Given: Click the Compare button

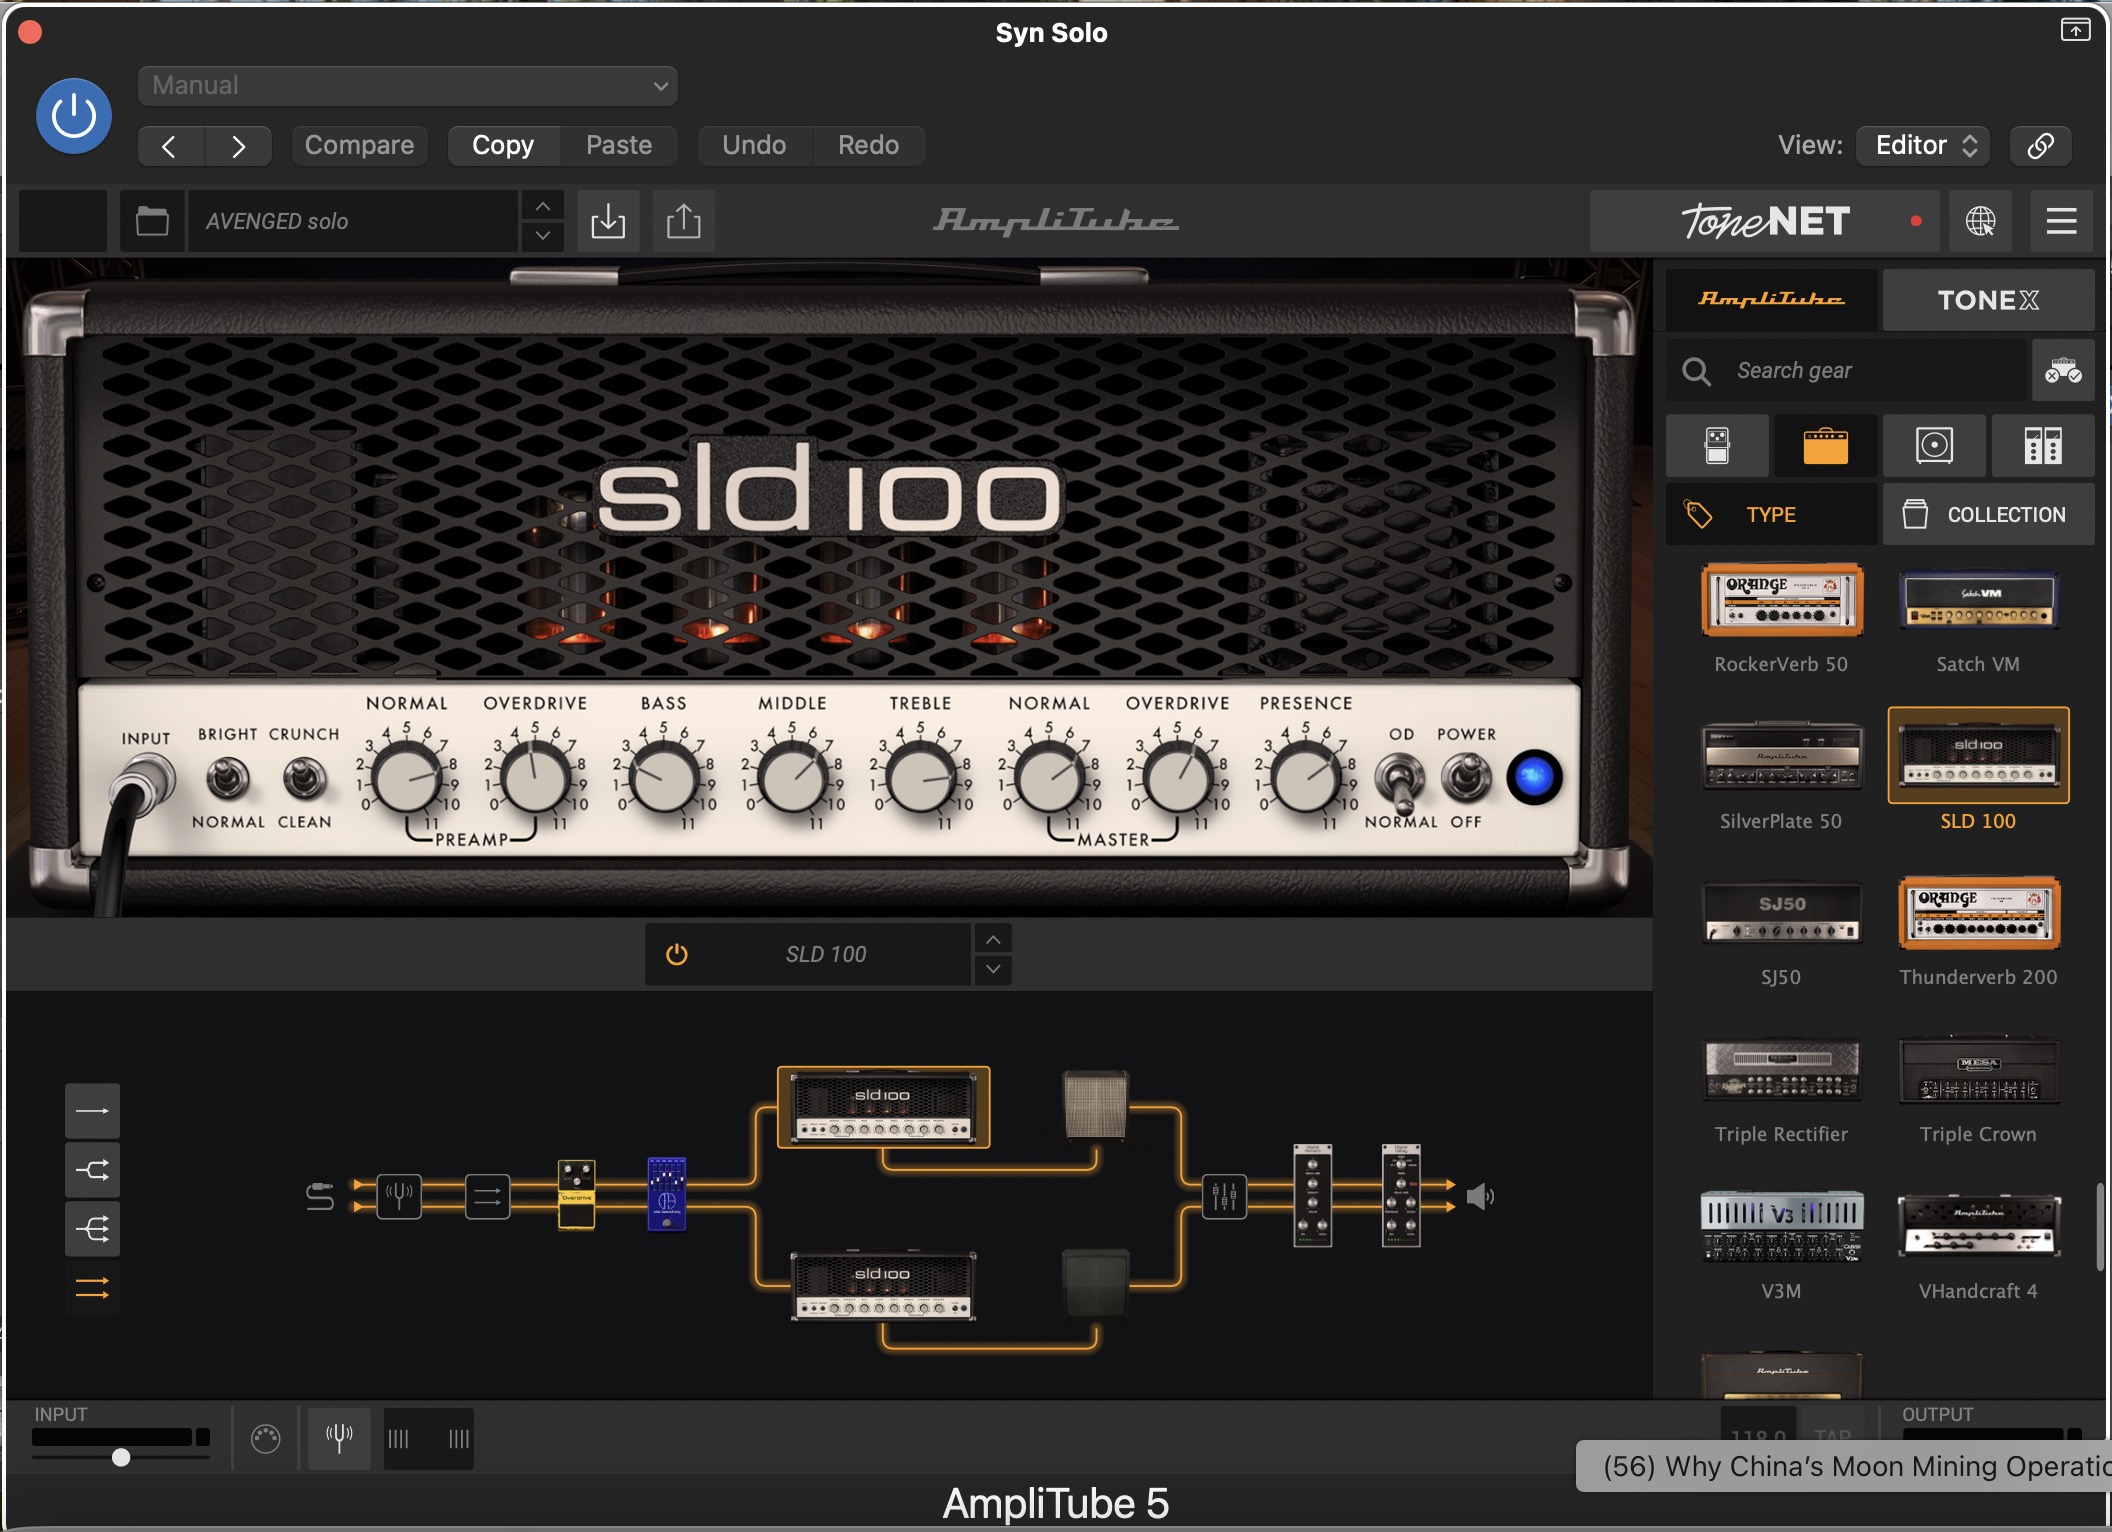Looking at the screenshot, I should 359,146.
